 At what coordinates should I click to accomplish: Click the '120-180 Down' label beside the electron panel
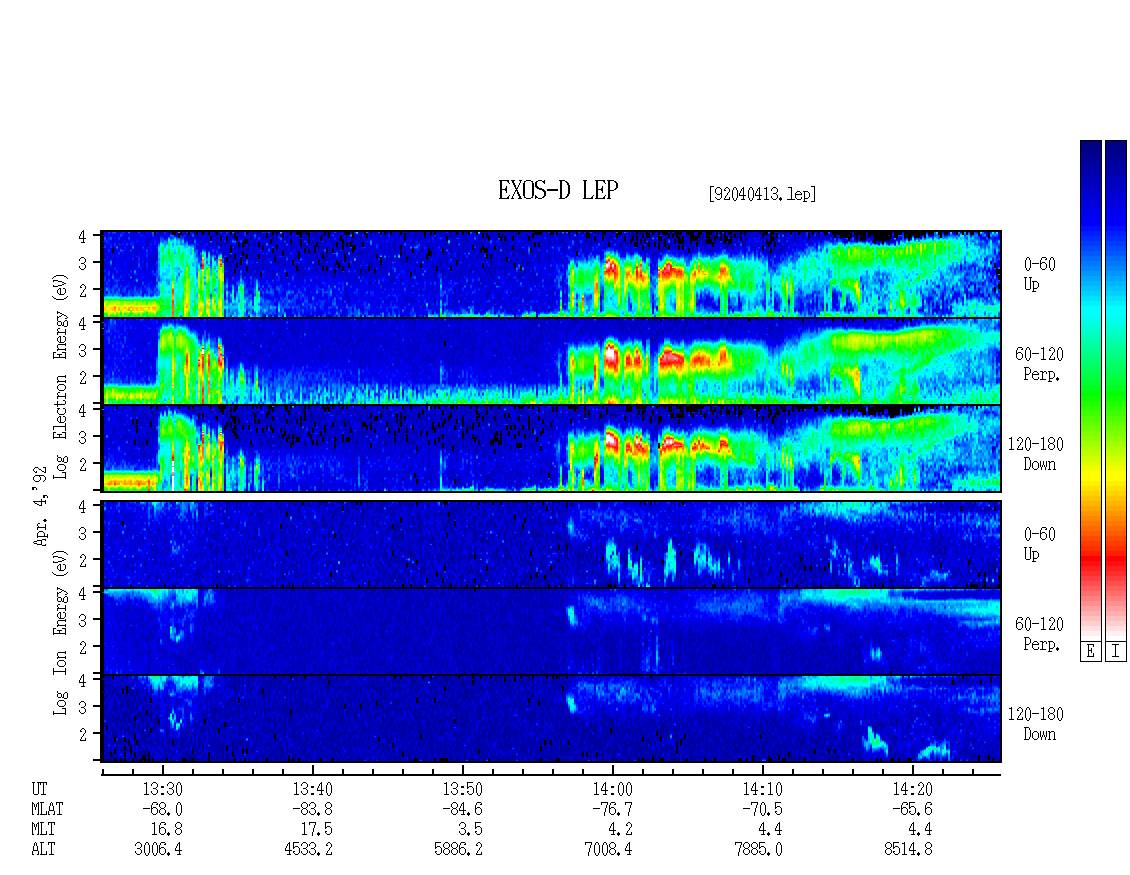coord(1036,454)
